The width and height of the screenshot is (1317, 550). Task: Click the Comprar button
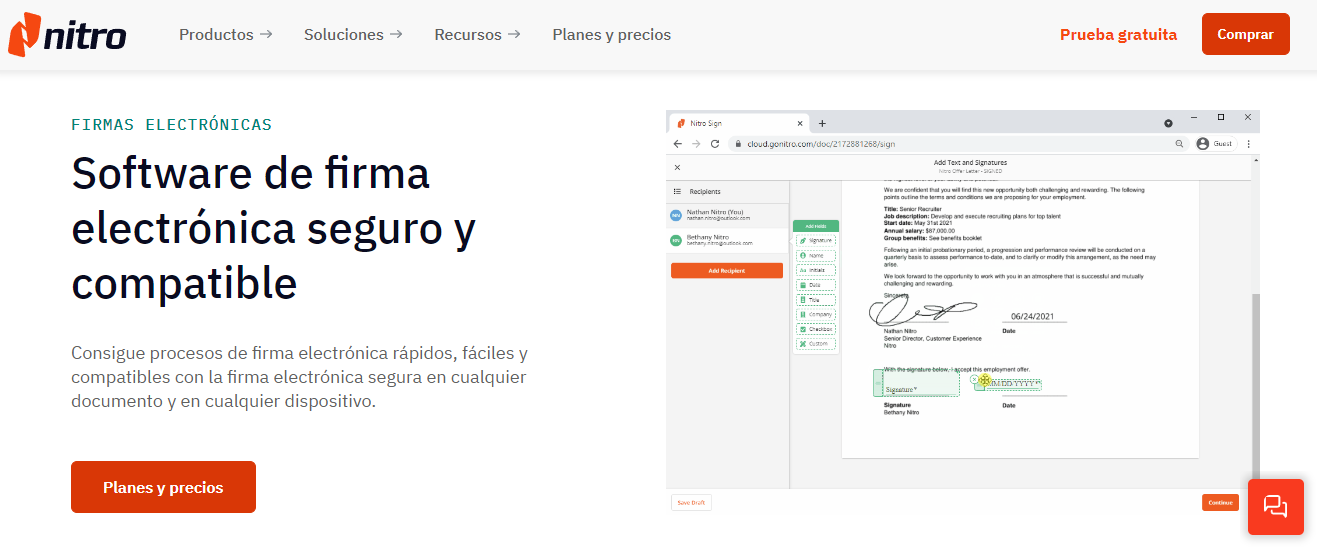coord(1245,34)
